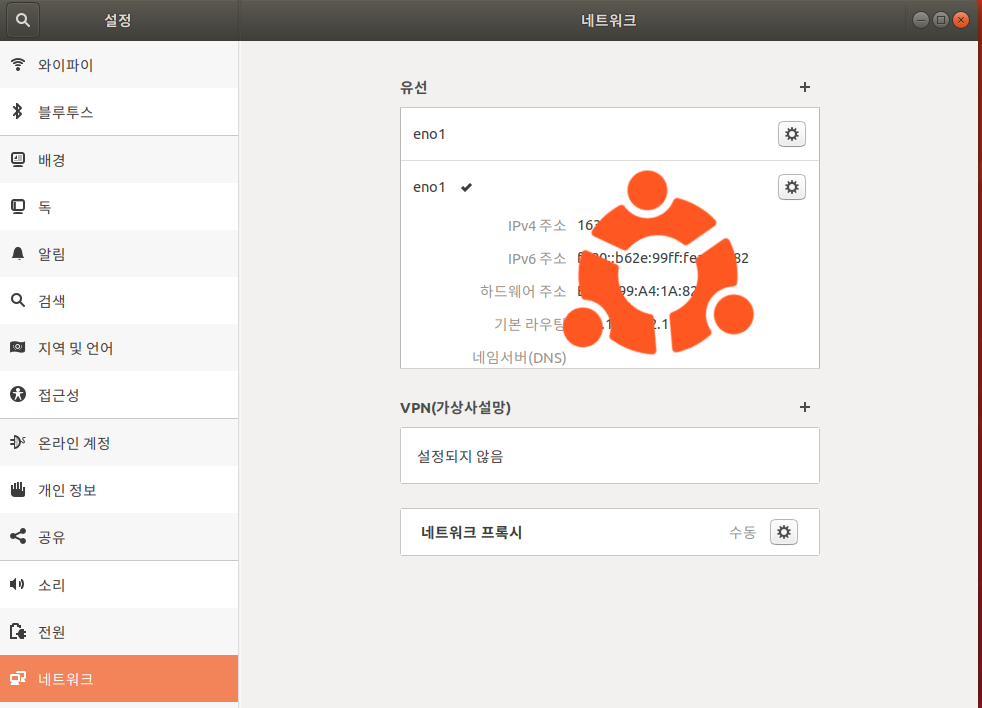This screenshot has height=708, width=982.
Task: Select the magnifier icon beside 검색
Action: [18, 300]
